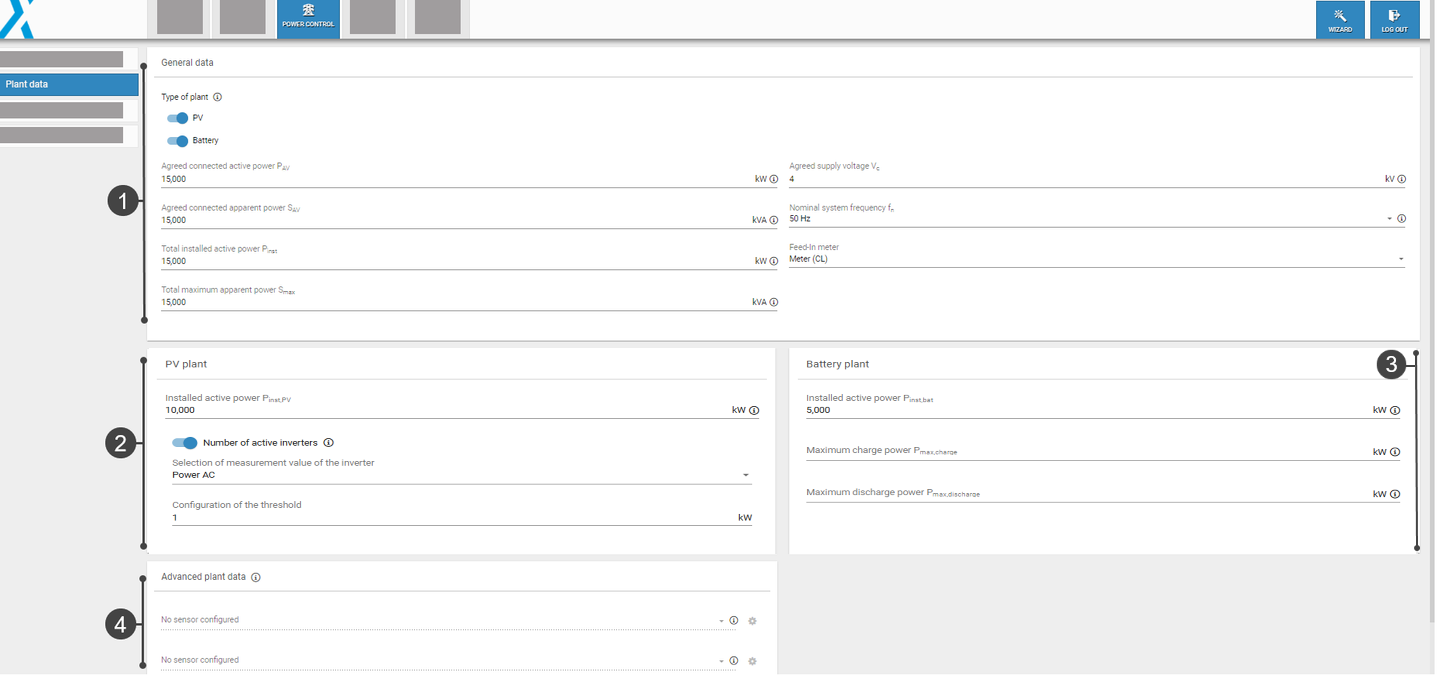Open the Type of plant info icon
1440x689 pixels.
(x=217, y=97)
